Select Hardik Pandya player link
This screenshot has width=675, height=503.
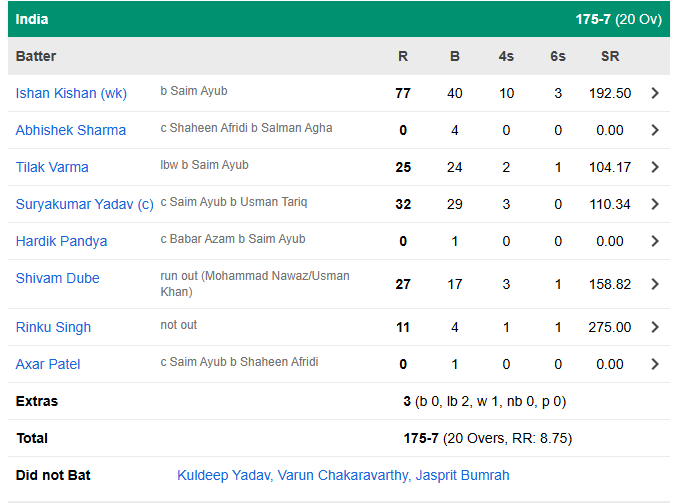[x=62, y=241]
